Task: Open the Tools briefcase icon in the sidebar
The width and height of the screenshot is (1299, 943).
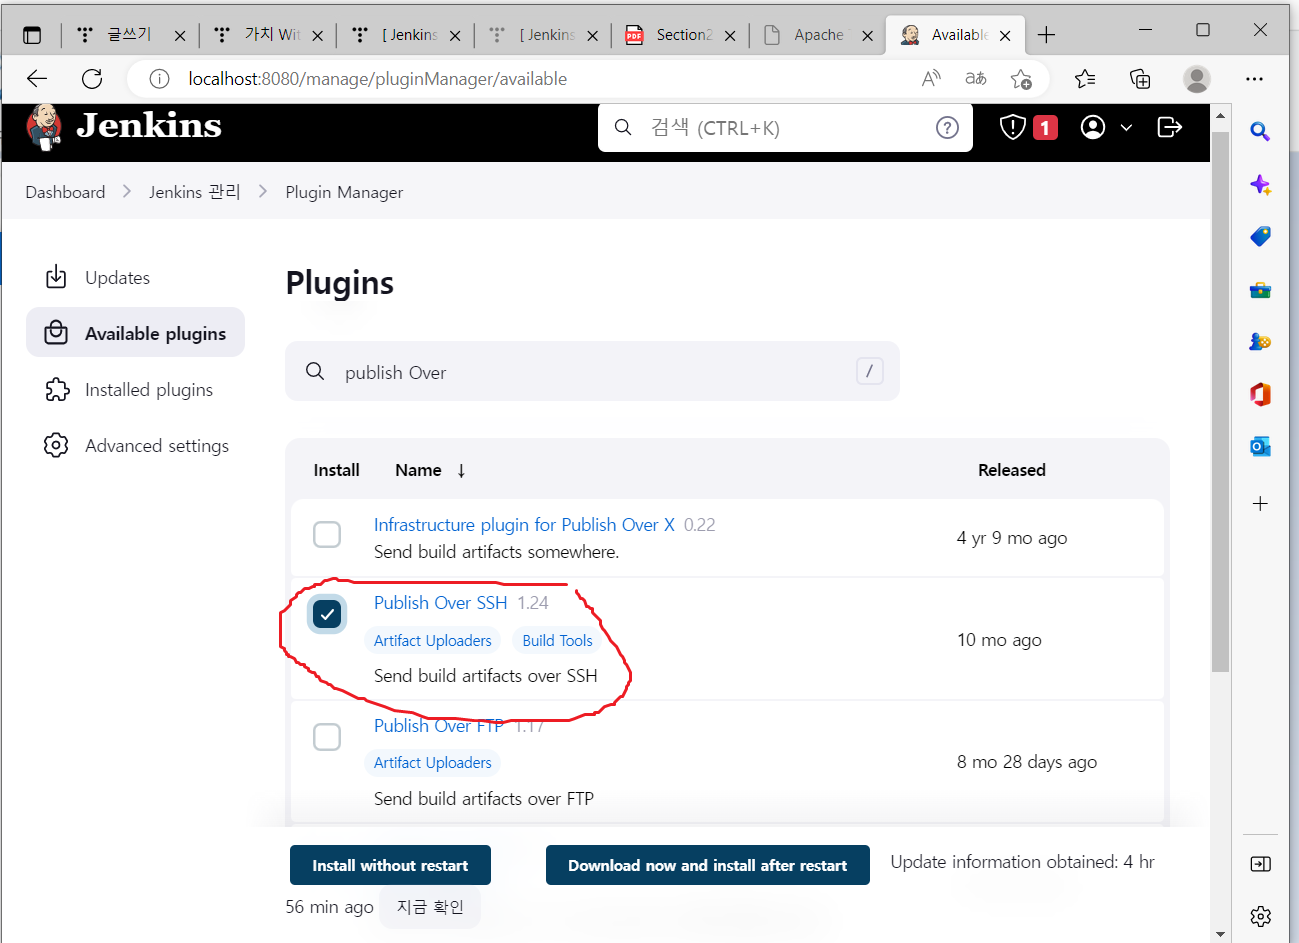Action: pyautogui.click(x=1260, y=290)
